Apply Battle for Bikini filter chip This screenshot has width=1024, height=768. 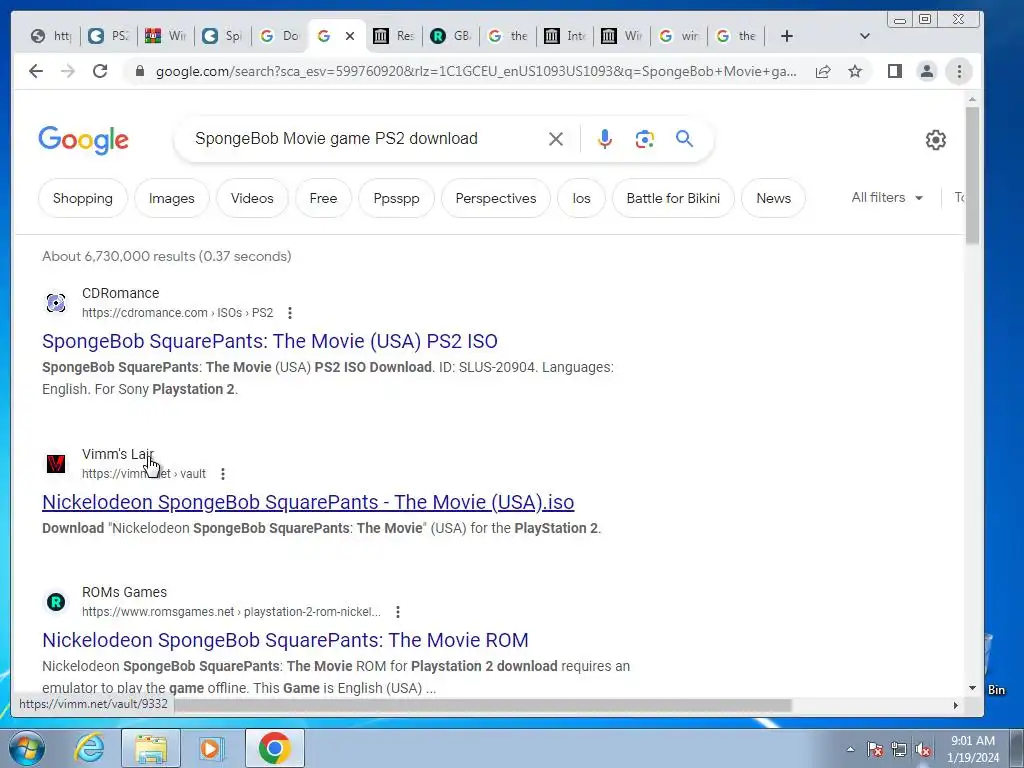pyautogui.click(x=673, y=198)
